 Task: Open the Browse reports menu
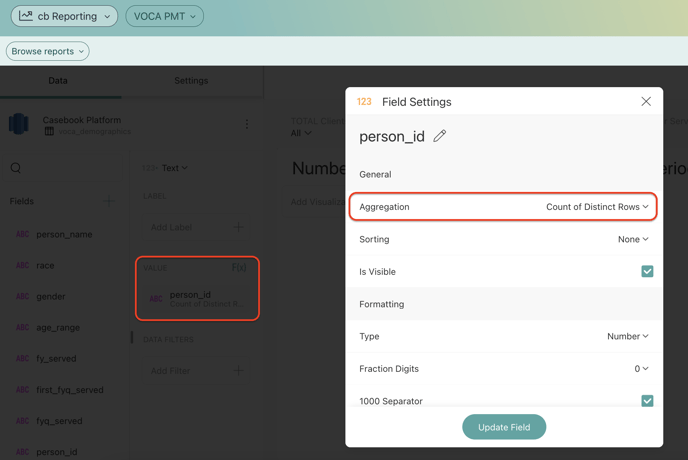pyautogui.click(x=48, y=51)
